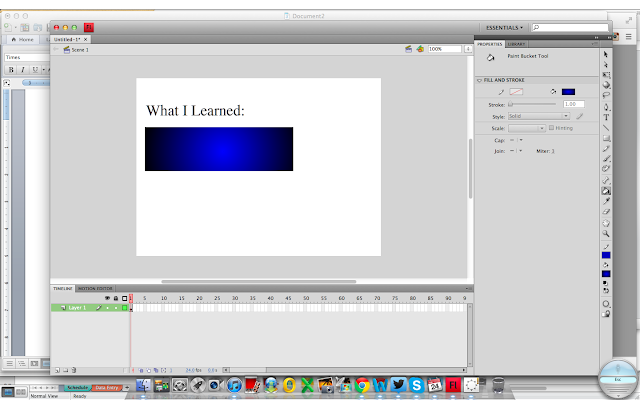
Task: Select the Free Transform tool
Action: [606, 75]
